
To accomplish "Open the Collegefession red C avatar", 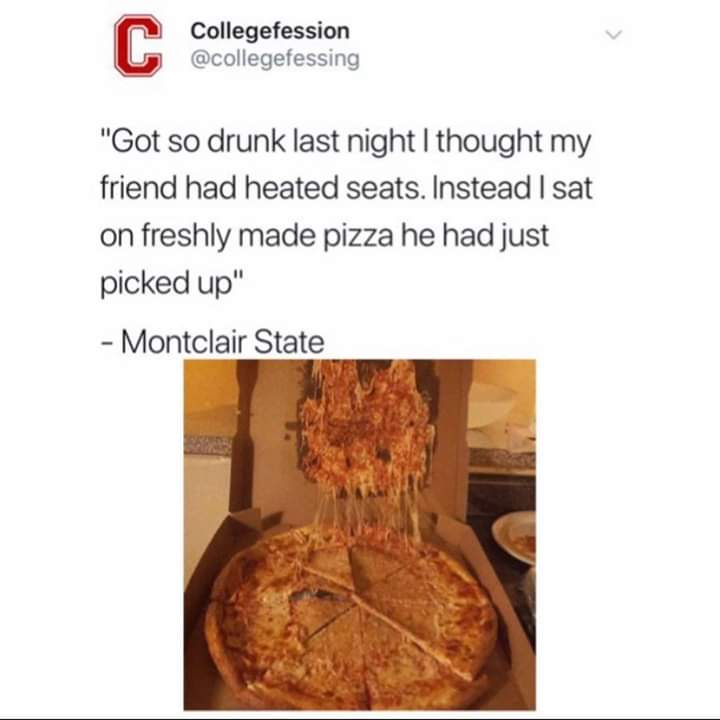I will pyautogui.click(x=138, y=45).
